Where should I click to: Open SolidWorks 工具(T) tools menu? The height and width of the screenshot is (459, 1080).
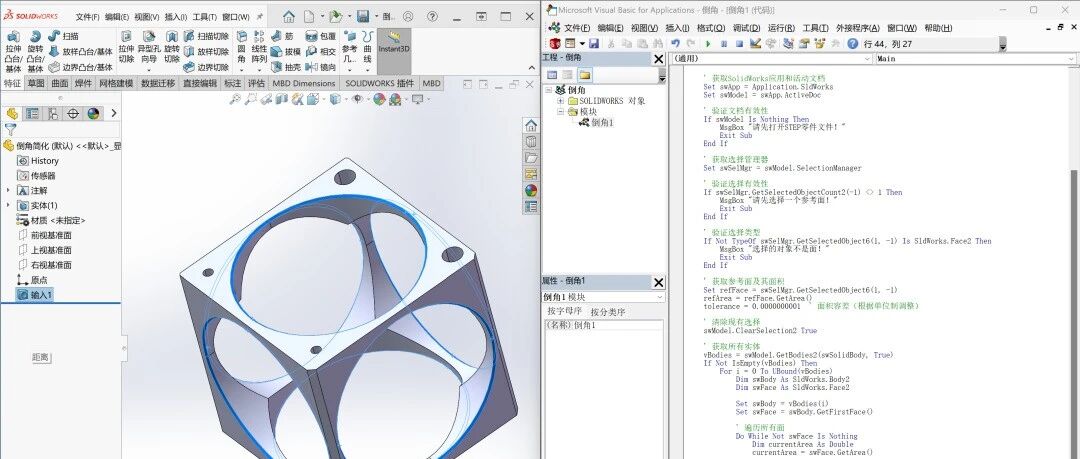(205, 17)
